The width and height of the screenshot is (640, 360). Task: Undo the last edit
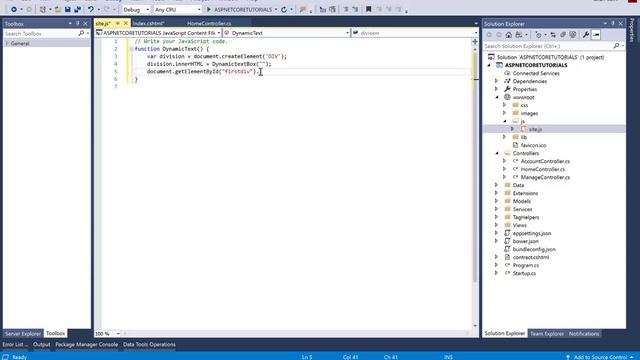point(91,9)
